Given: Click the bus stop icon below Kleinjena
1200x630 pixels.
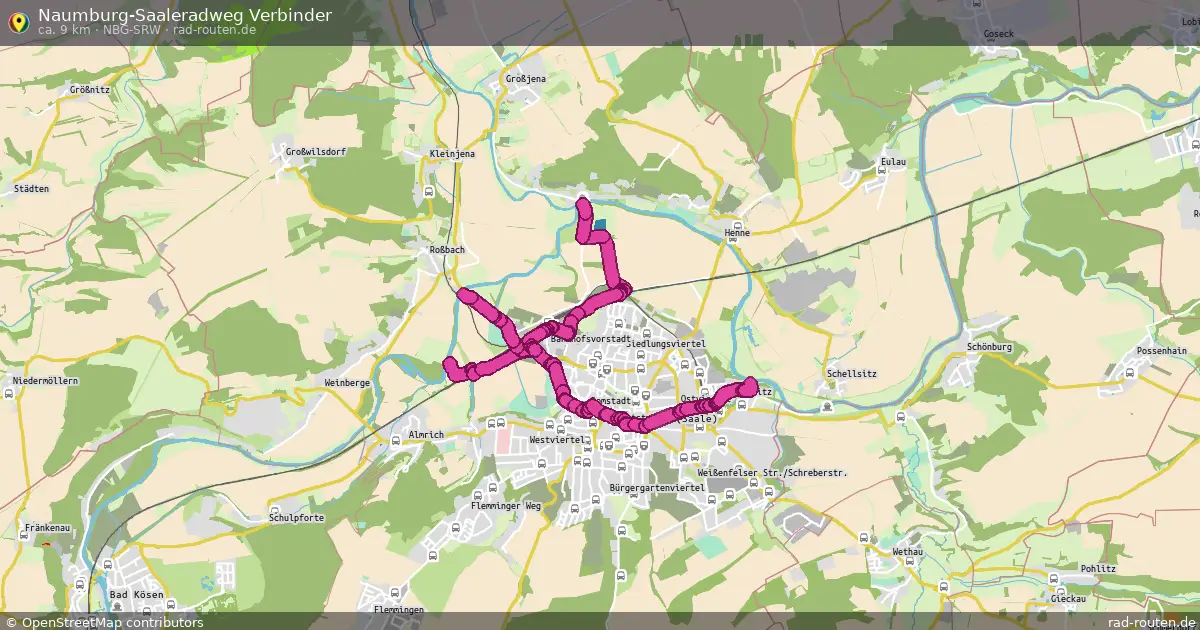Looking at the screenshot, I should coord(429,191).
